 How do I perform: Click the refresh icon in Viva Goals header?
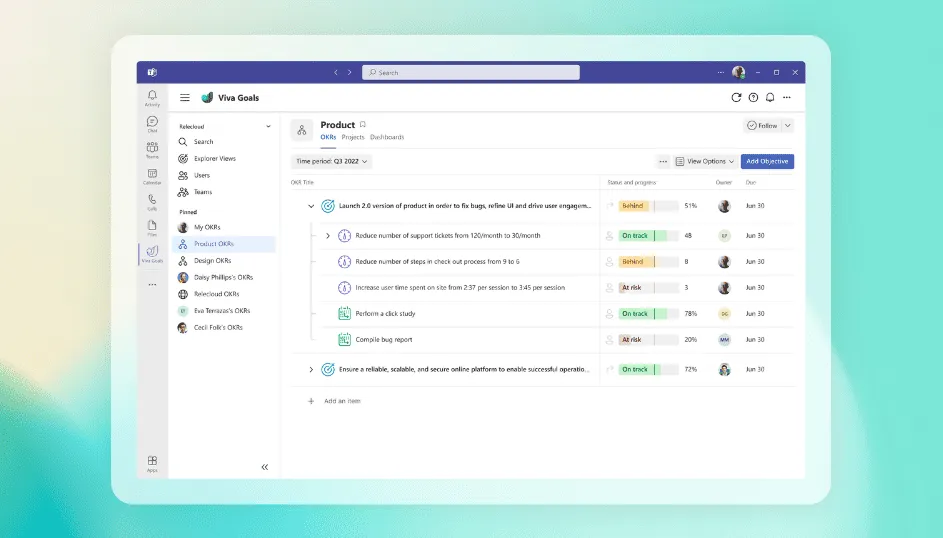(736, 98)
